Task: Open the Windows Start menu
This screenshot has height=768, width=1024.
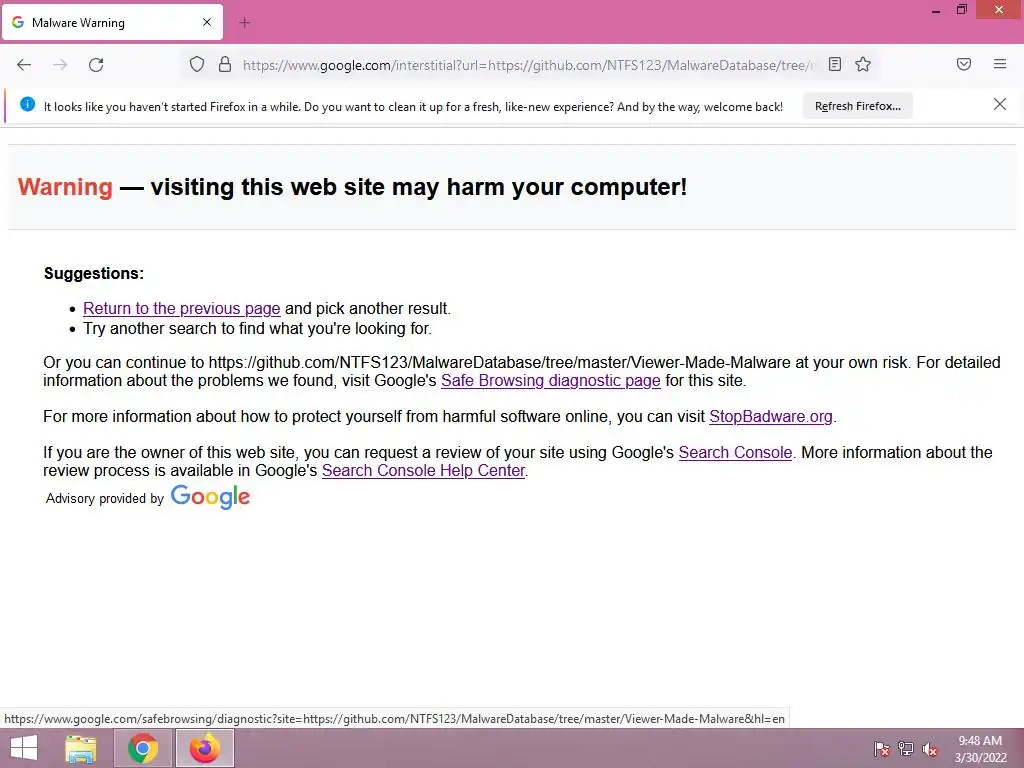Action: 24,748
